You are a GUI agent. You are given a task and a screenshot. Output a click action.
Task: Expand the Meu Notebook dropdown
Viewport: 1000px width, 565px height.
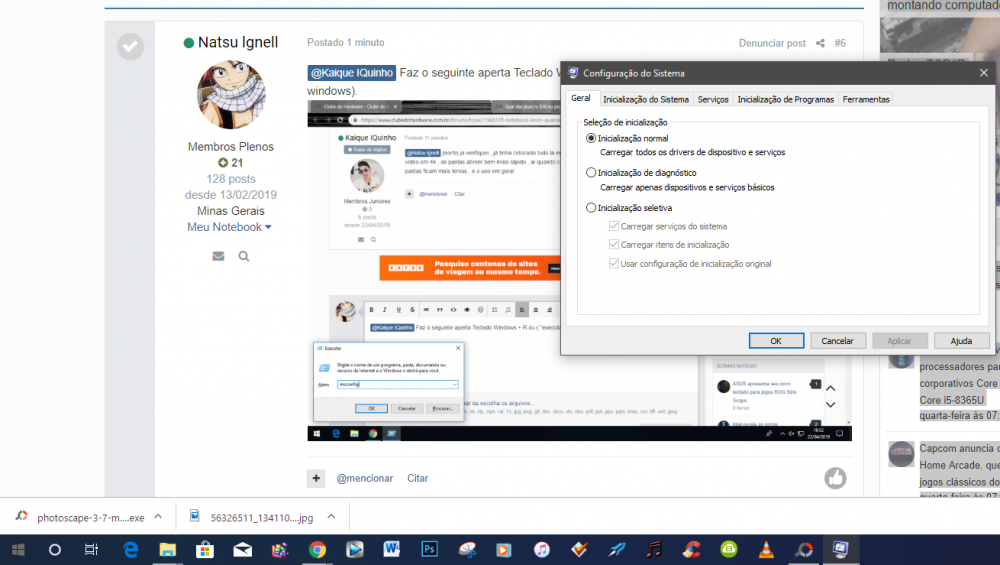[x=268, y=228]
